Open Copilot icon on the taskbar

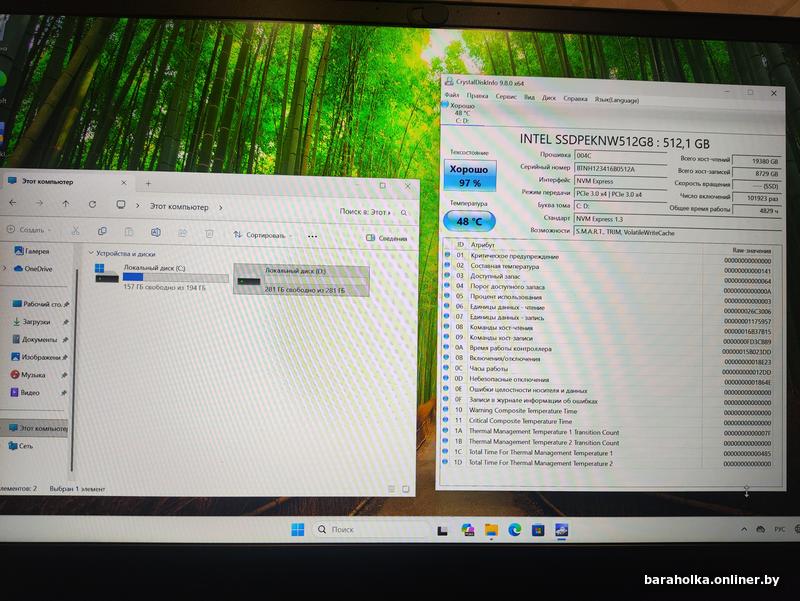[467, 530]
